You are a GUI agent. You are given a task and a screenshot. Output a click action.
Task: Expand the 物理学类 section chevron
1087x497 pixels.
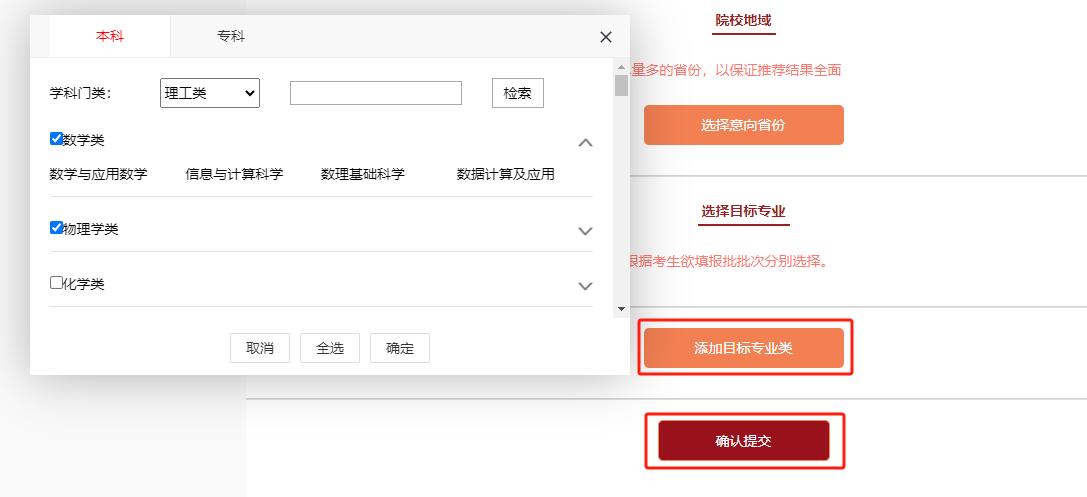586,231
